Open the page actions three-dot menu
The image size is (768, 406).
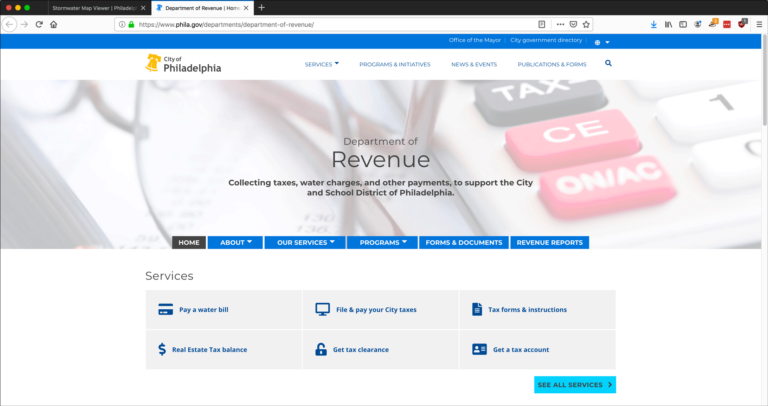coord(560,24)
